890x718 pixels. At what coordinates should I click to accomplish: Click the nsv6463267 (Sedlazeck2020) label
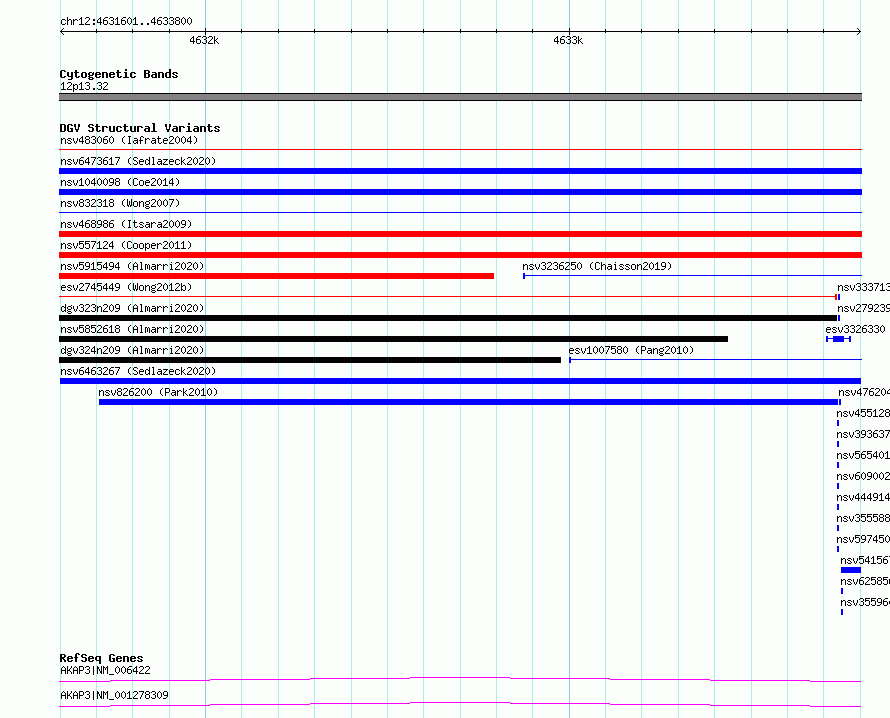coord(138,371)
